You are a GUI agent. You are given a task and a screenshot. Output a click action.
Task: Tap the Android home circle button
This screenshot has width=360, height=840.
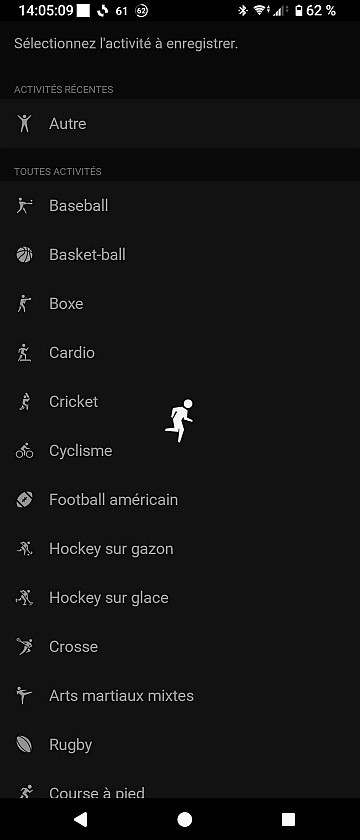click(x=184, y=819)
